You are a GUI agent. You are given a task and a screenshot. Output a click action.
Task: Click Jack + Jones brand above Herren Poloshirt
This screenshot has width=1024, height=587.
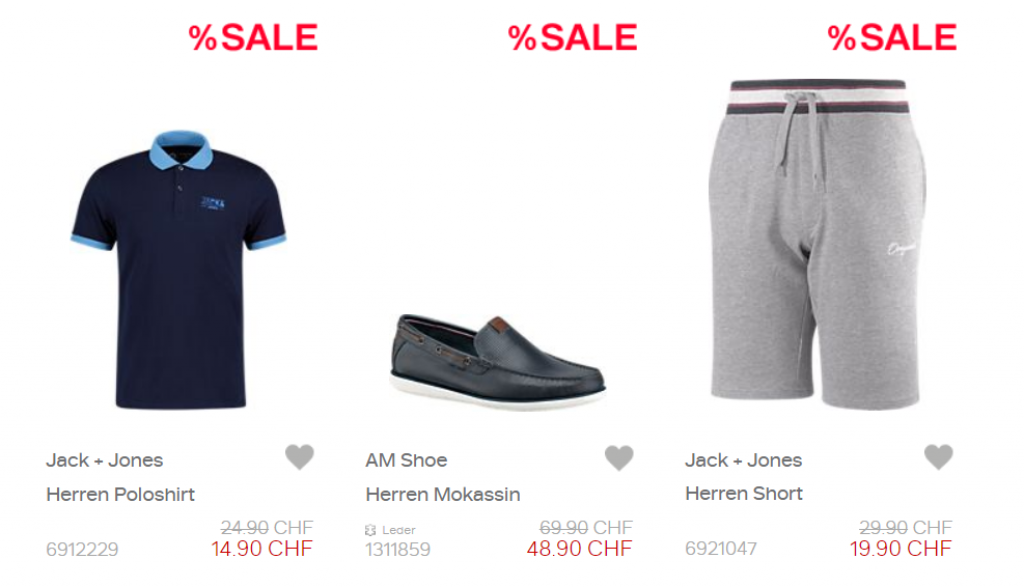[x=104, y=460]
